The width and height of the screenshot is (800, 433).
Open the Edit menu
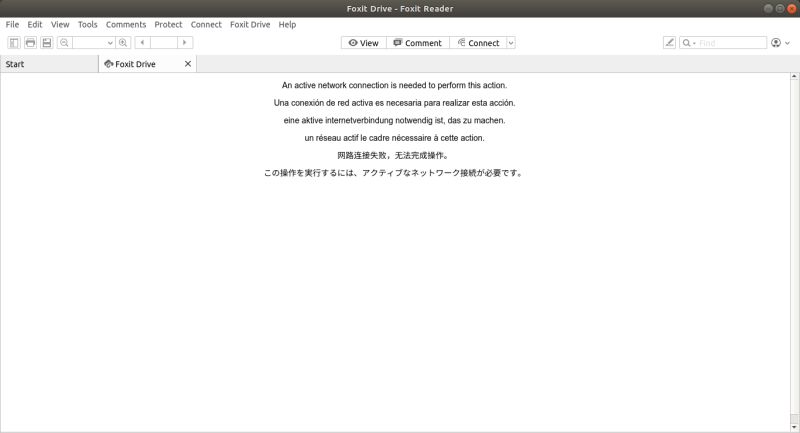pyautogui.click(x=35, y=24)
